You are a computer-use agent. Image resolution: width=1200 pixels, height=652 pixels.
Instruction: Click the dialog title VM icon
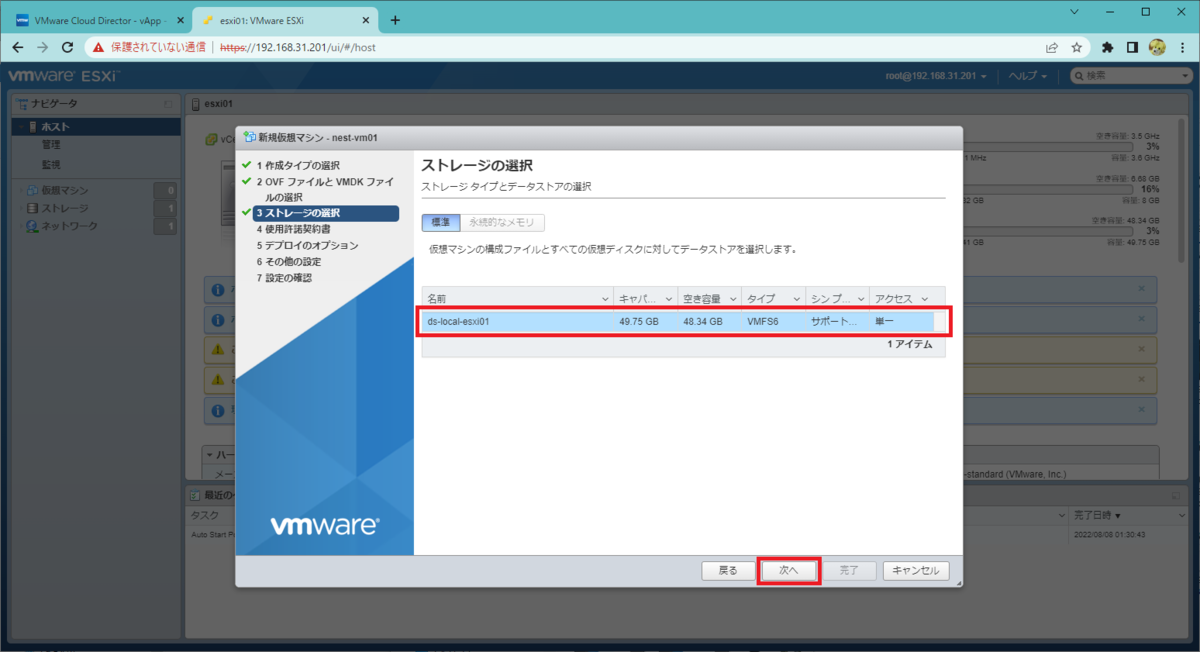249,138
